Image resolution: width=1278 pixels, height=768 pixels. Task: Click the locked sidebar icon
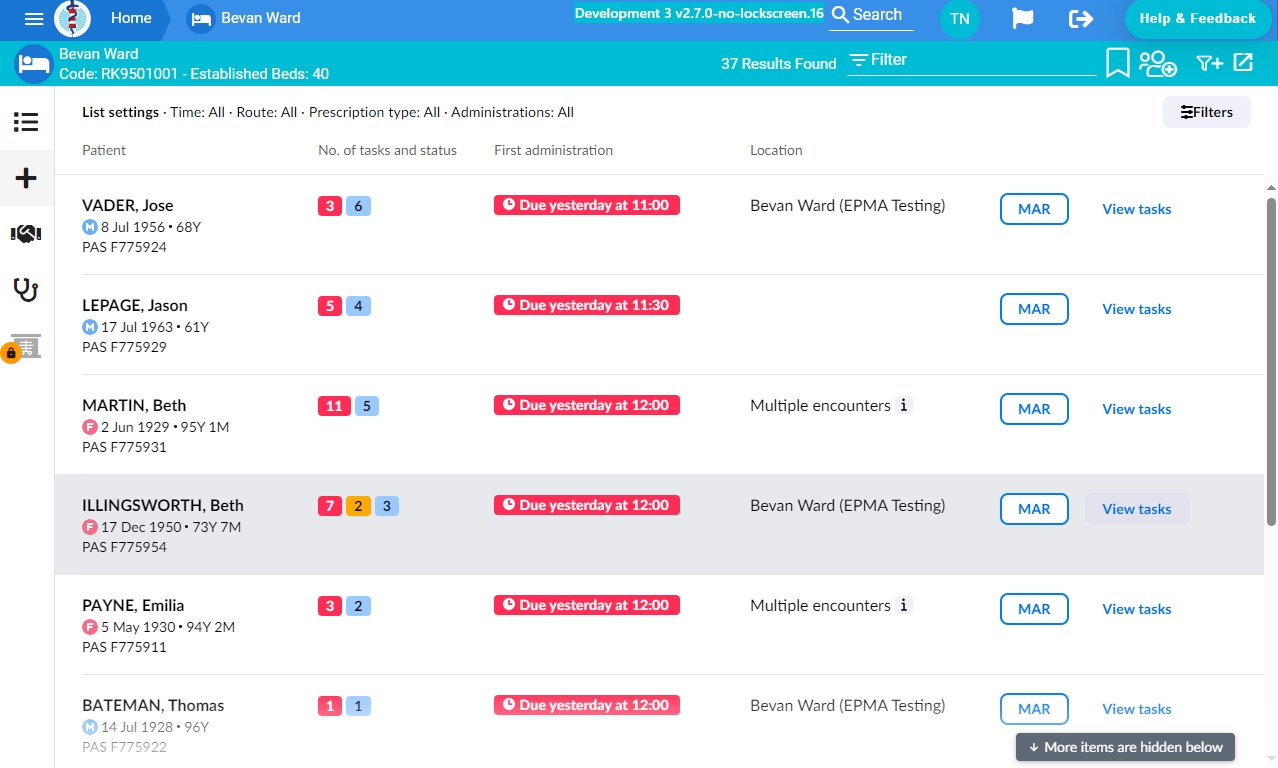[x=22, y=347]
